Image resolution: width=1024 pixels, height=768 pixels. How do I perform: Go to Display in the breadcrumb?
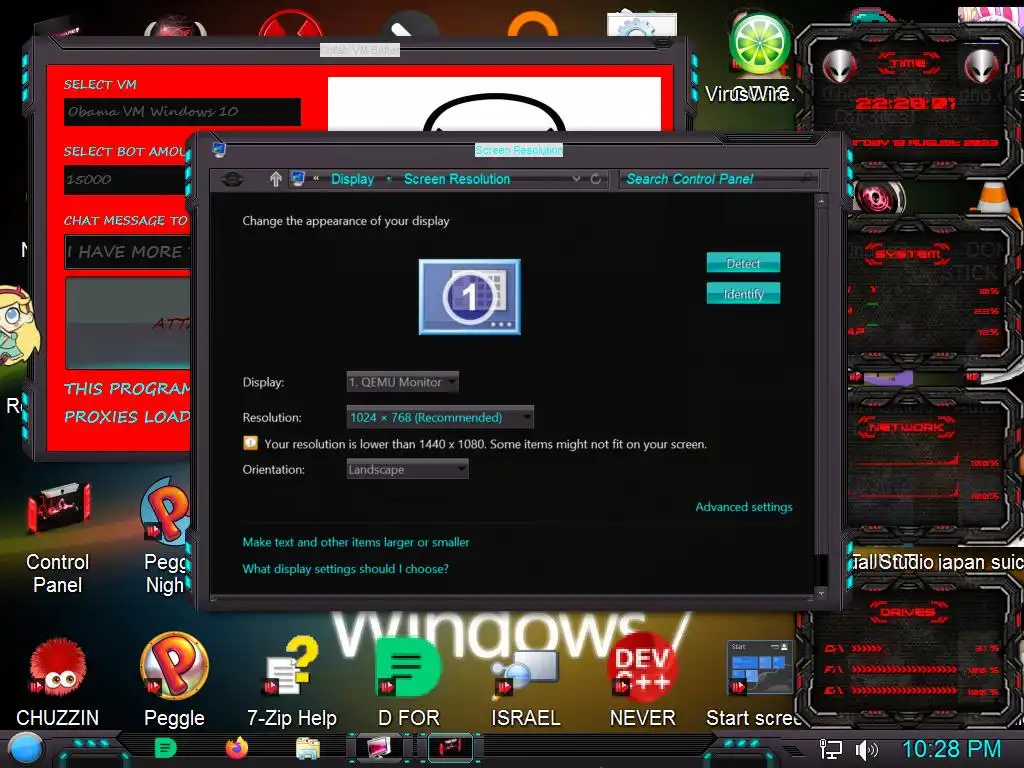click(352, 179)
